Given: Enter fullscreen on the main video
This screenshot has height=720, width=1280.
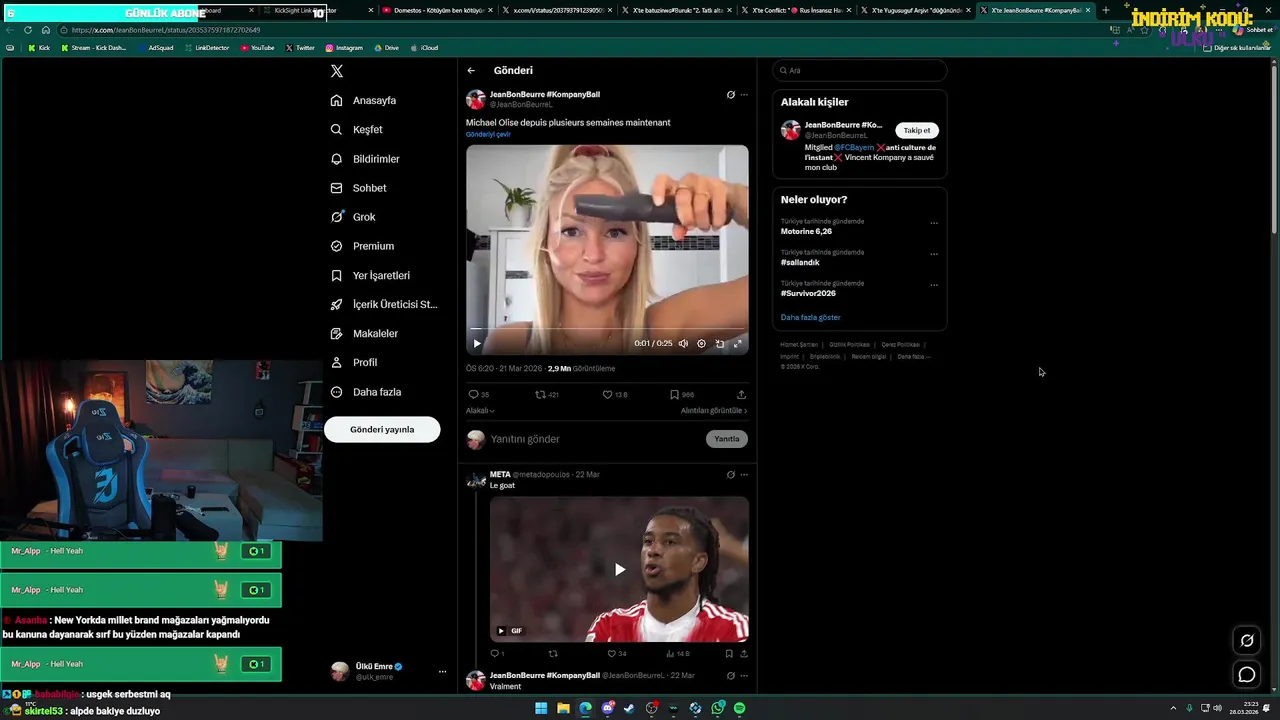Looking at the screenshot, I should tap(738, 343).
